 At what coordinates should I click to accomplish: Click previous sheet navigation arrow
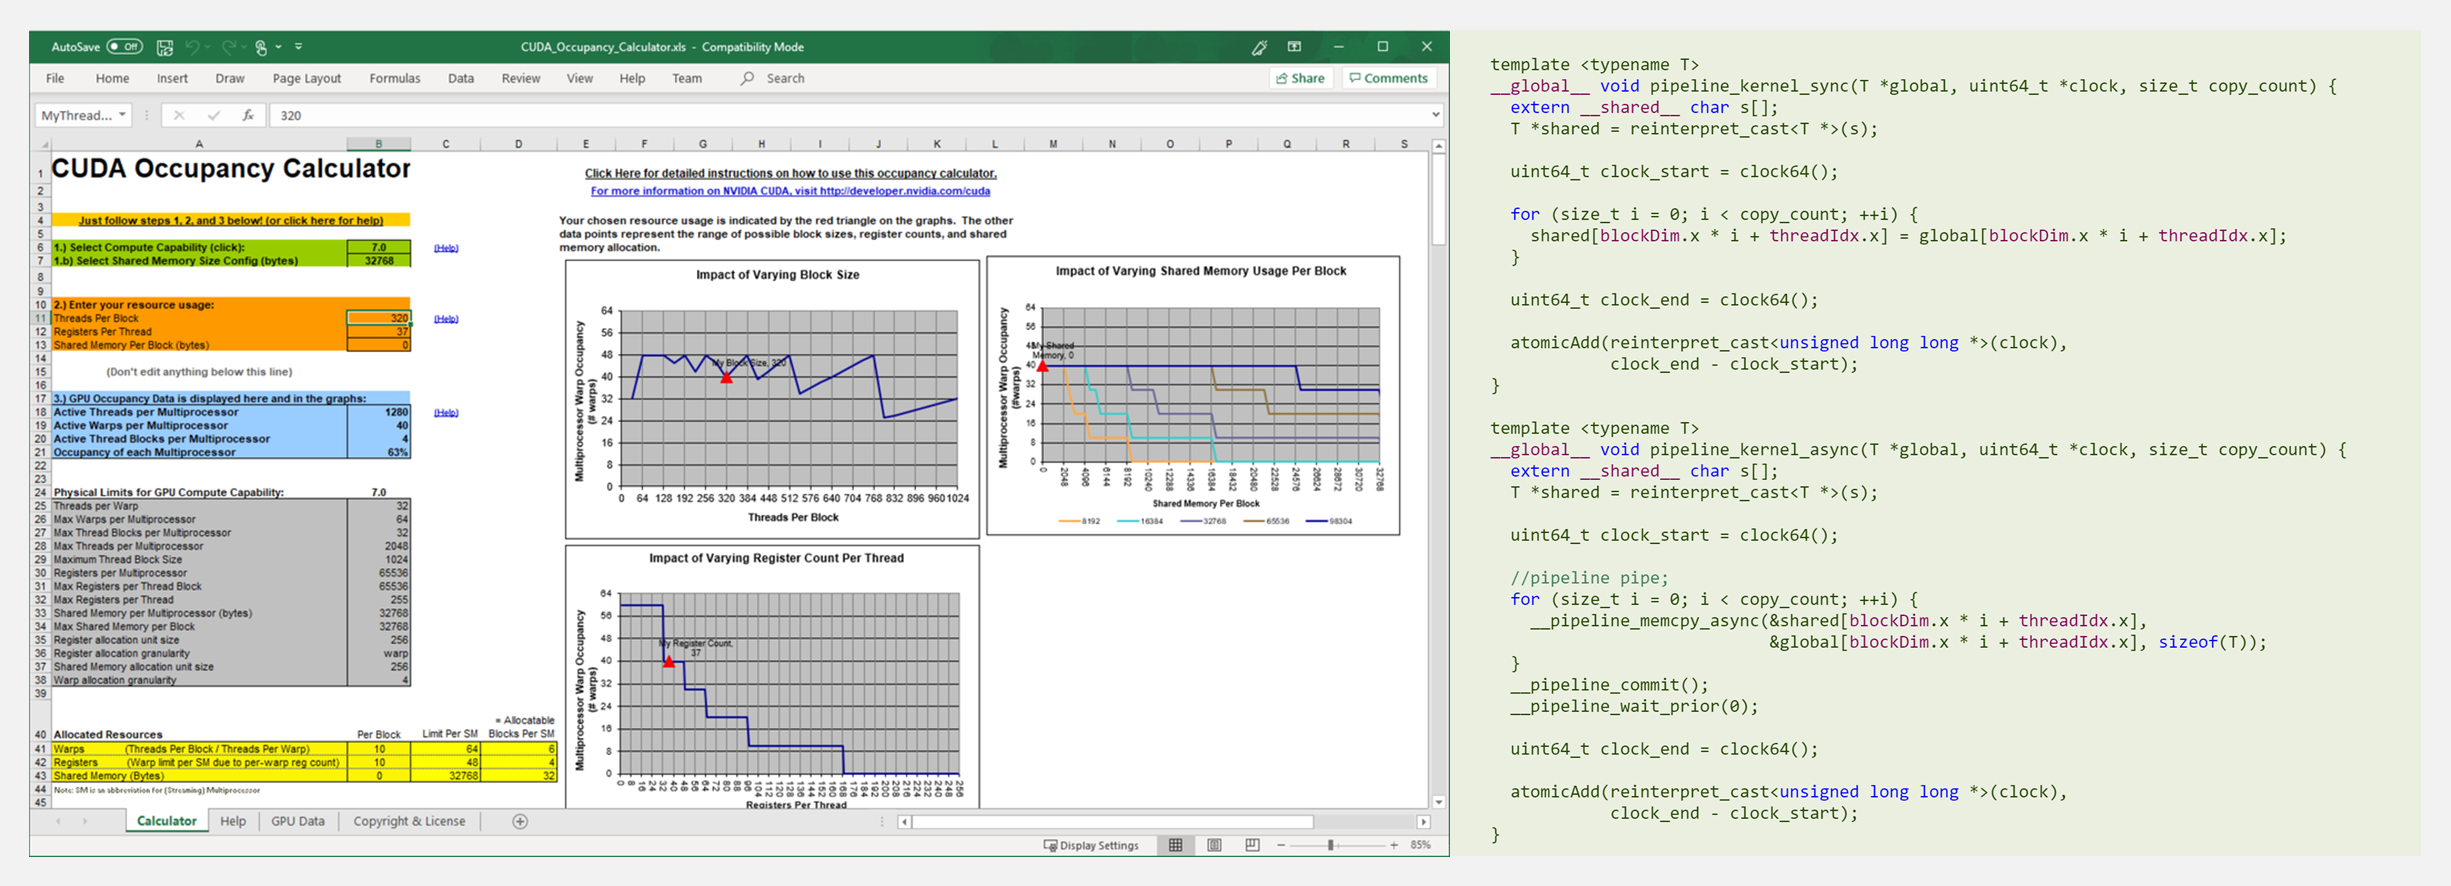pyautogui.click(x=58, y=821)
